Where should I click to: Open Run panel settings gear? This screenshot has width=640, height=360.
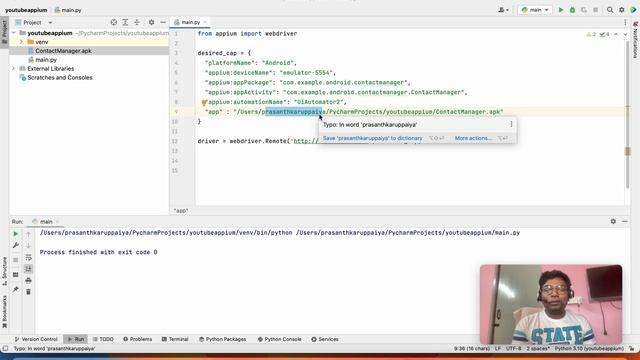(613, 221)
